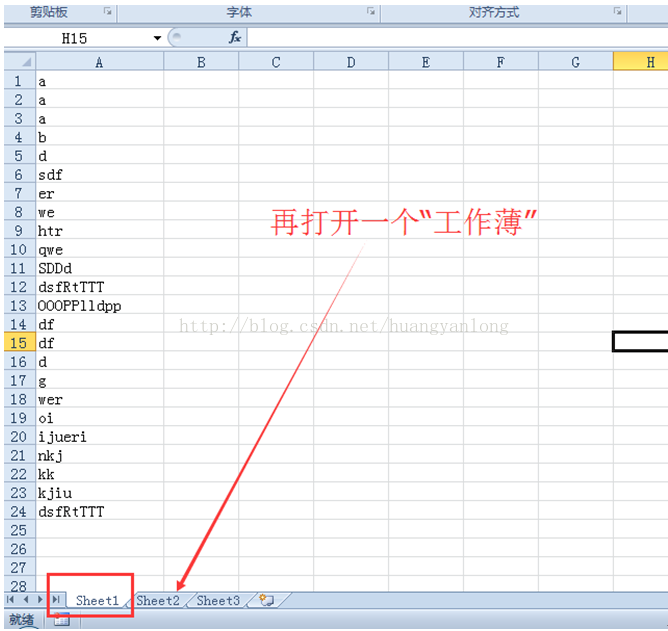Screen dimensions: 668x631
Task: Click cell 'a' in row 2
Action: point(100,100)
